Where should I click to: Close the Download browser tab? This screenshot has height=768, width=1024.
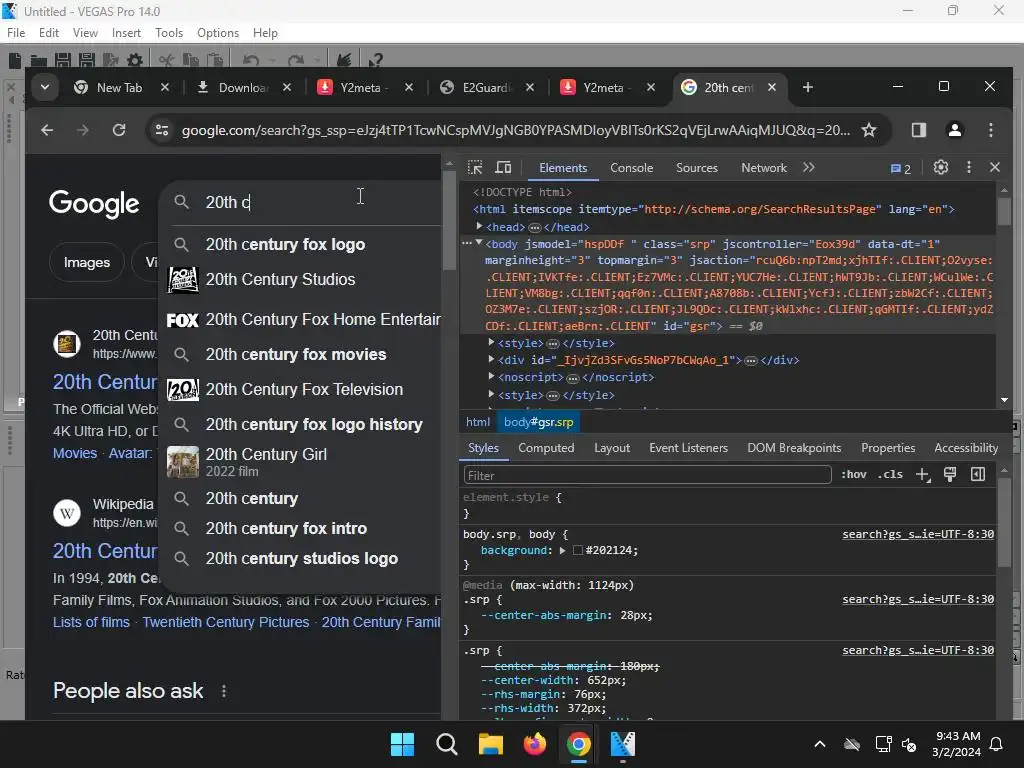(287, 88)
